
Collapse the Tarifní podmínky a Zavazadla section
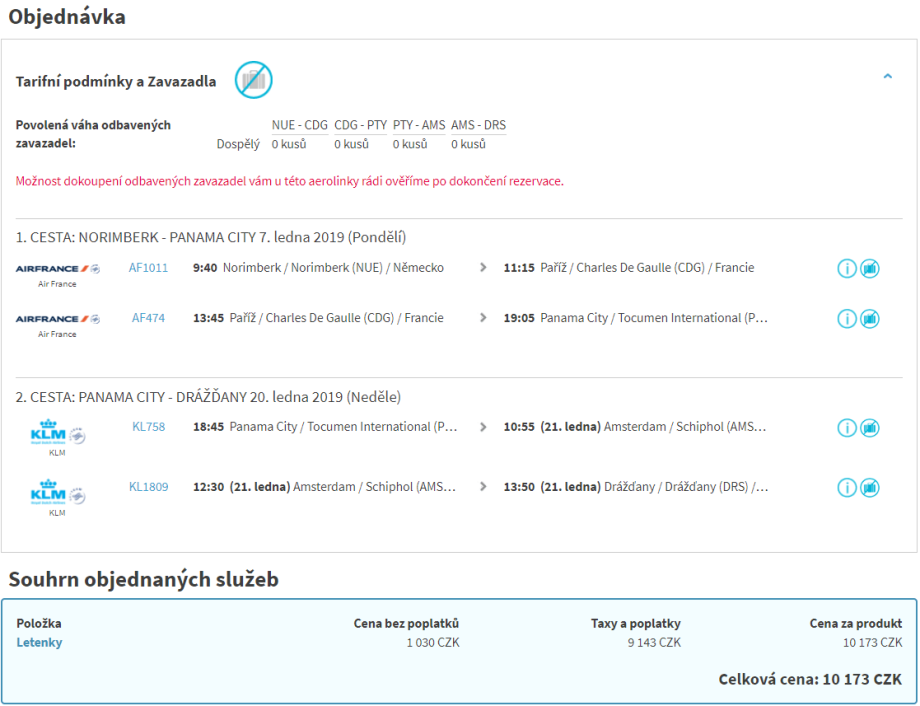click(887, 76)
